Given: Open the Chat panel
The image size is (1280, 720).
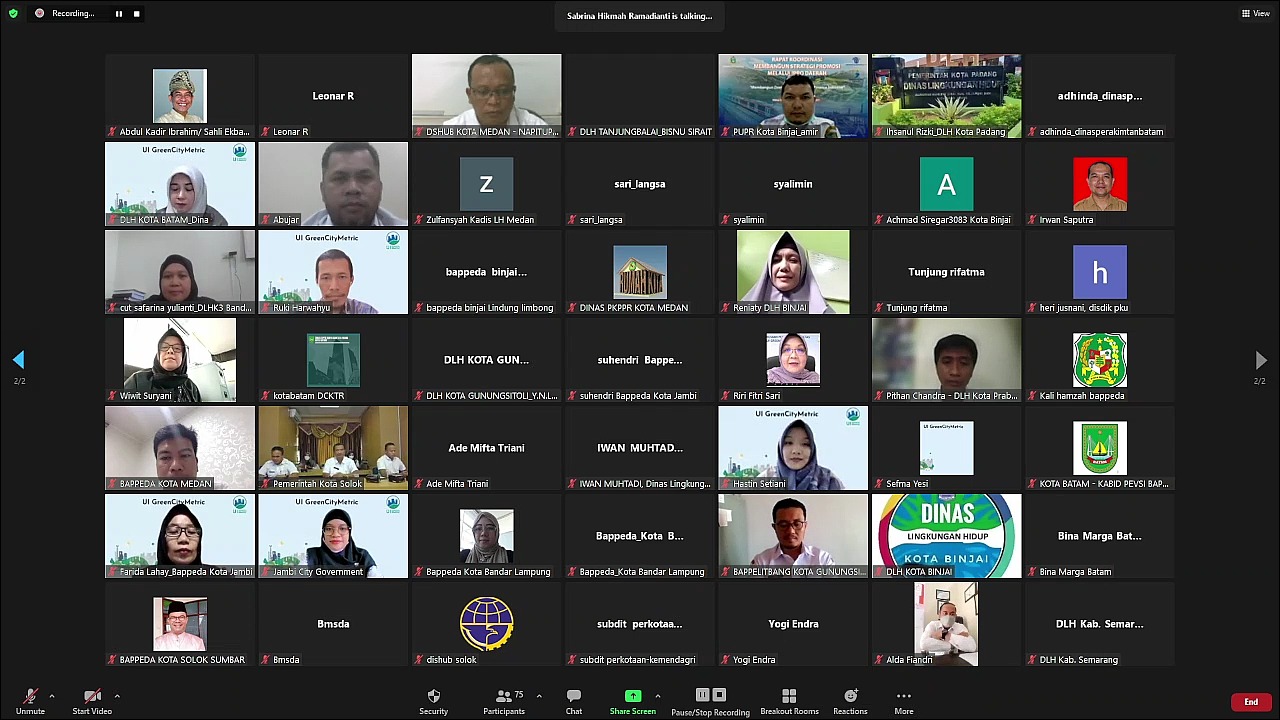Looking at the screenshot, I should (574, 701).
